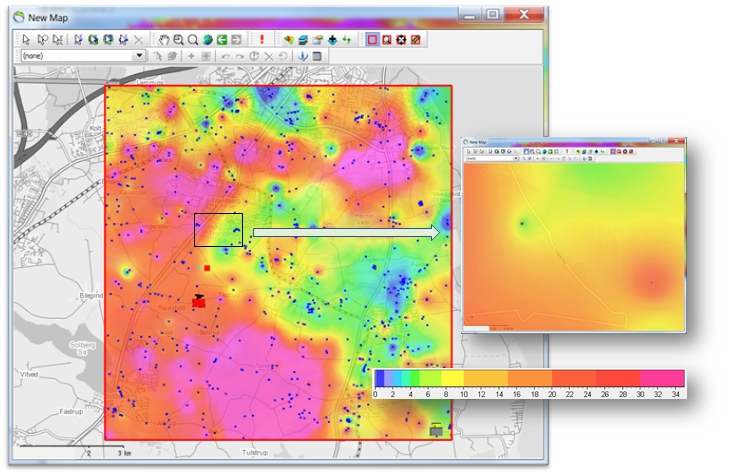
Task: Click the undo curved arrow icon
Action: coord(225,57)
